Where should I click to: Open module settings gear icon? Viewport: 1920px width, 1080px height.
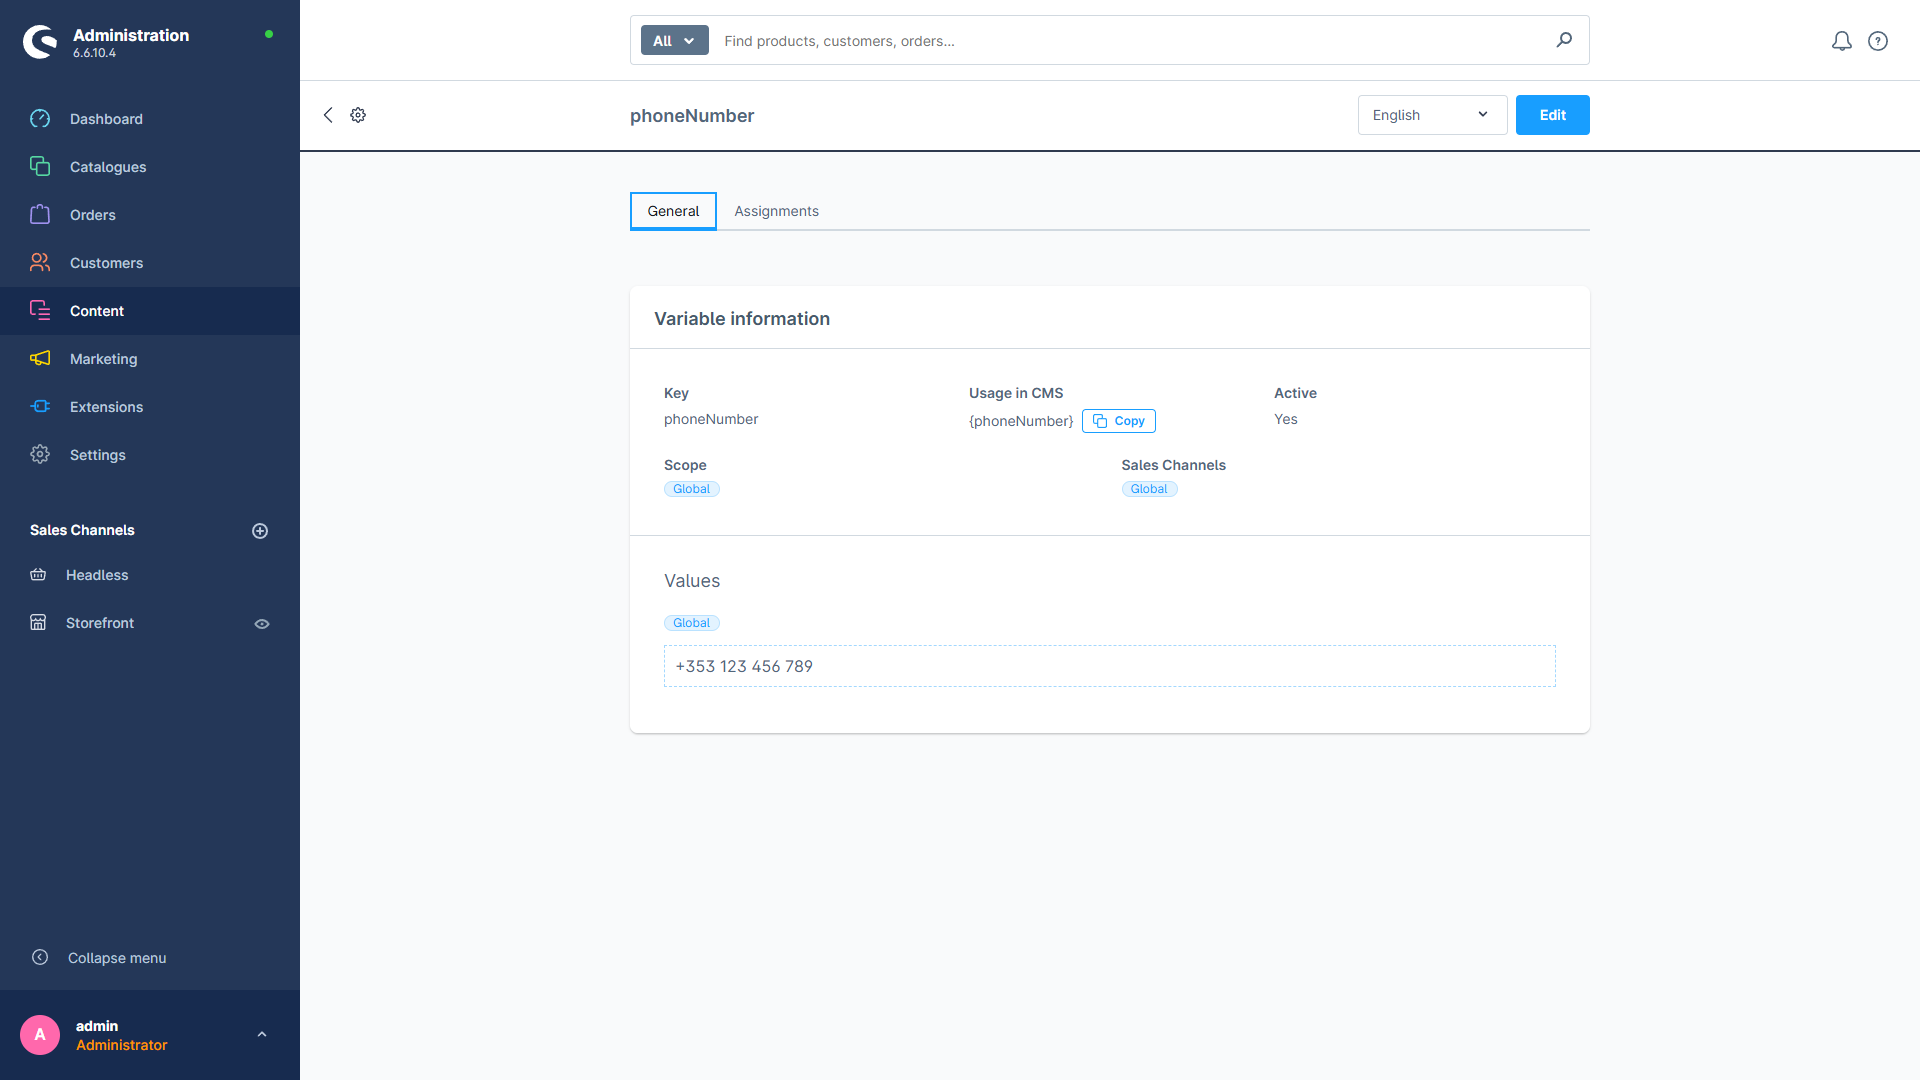pyautogui.click(x=358, y=115)
